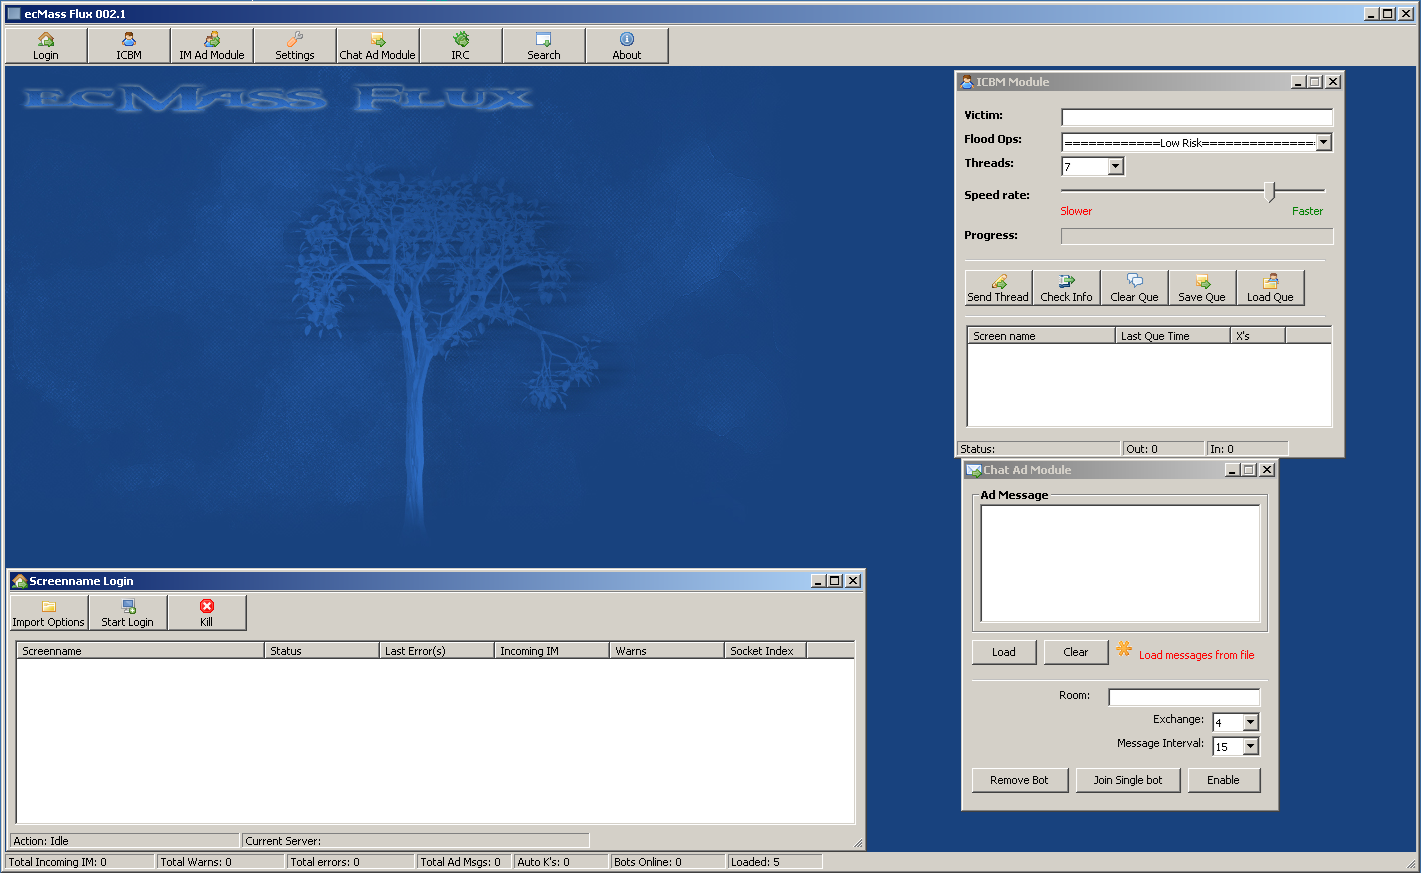This screenshot has width=1421, height=873.
Task: Open the IRC toolbar item
Action: click(x=460, y=46)
